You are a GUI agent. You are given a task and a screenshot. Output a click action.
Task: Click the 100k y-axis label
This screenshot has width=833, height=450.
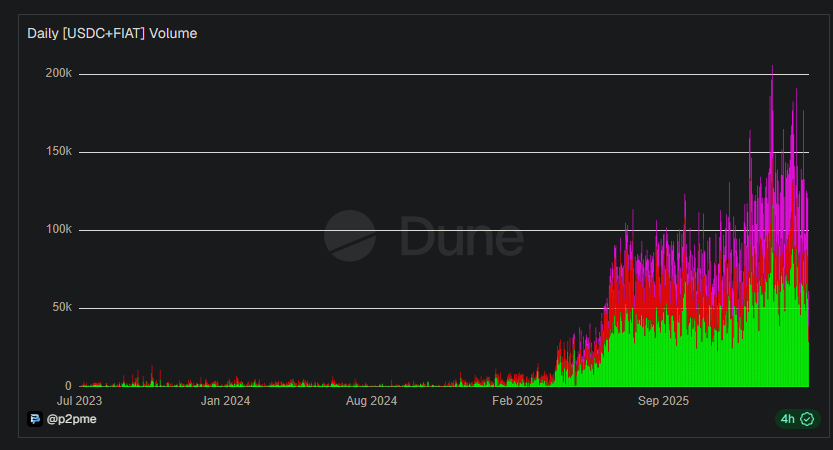pyautogui.click(x=59, y=229)
